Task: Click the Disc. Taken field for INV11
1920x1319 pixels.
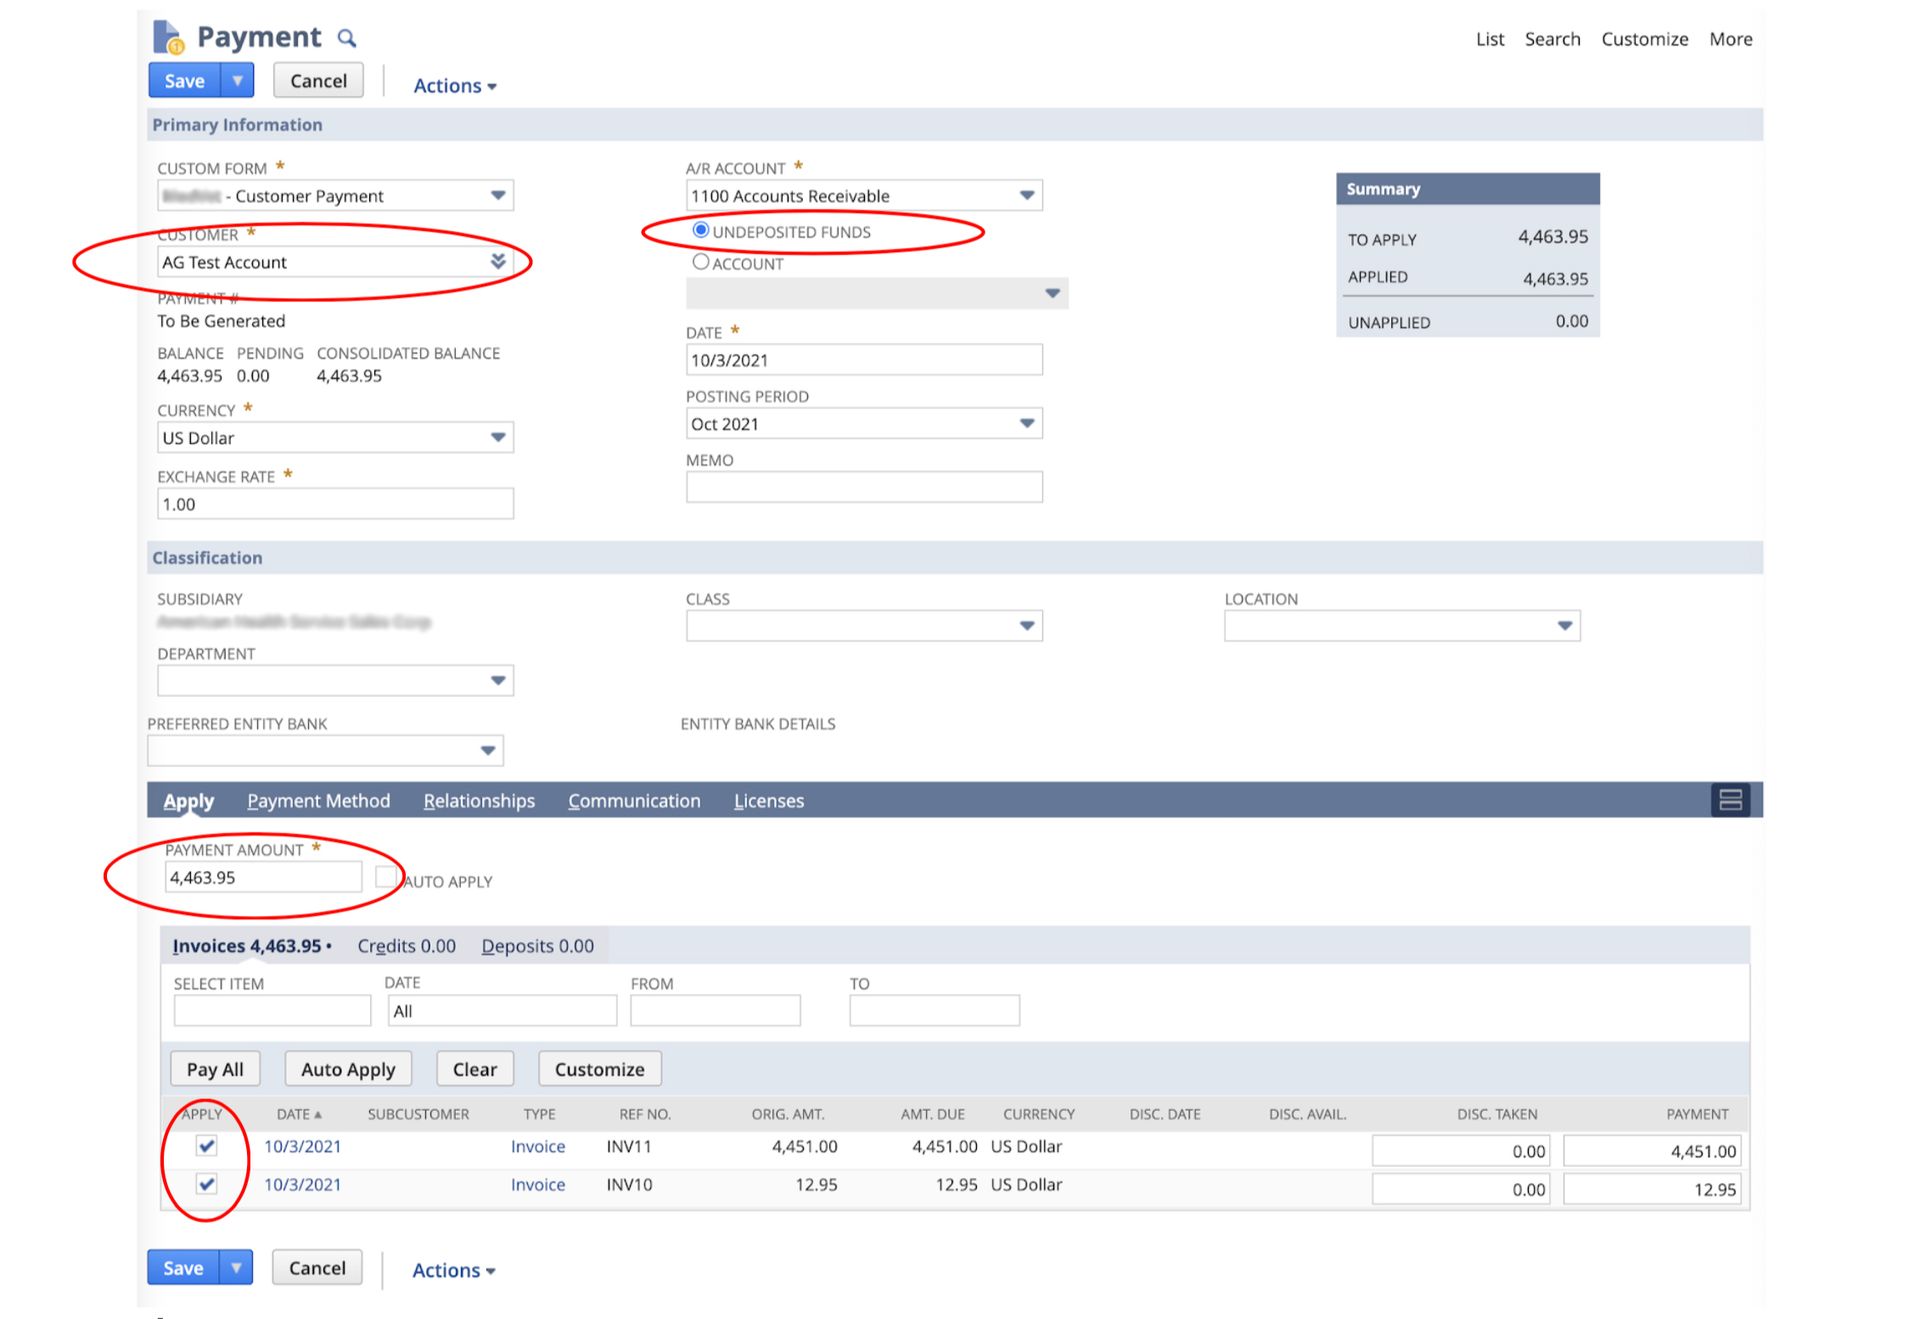Action: 1461,1151
